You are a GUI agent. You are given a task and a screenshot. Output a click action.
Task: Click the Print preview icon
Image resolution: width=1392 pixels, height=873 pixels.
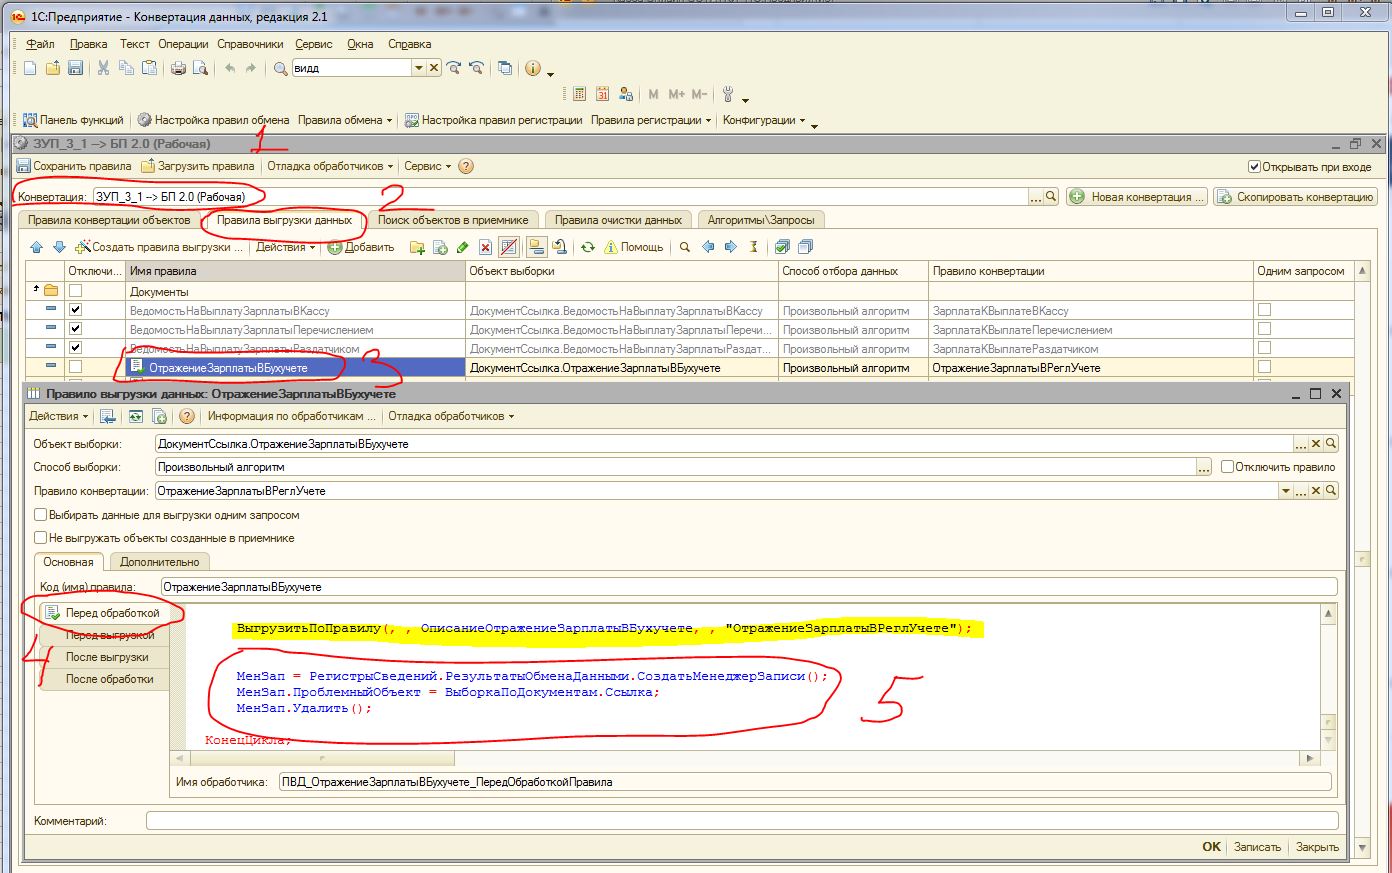tap(200, 68)
